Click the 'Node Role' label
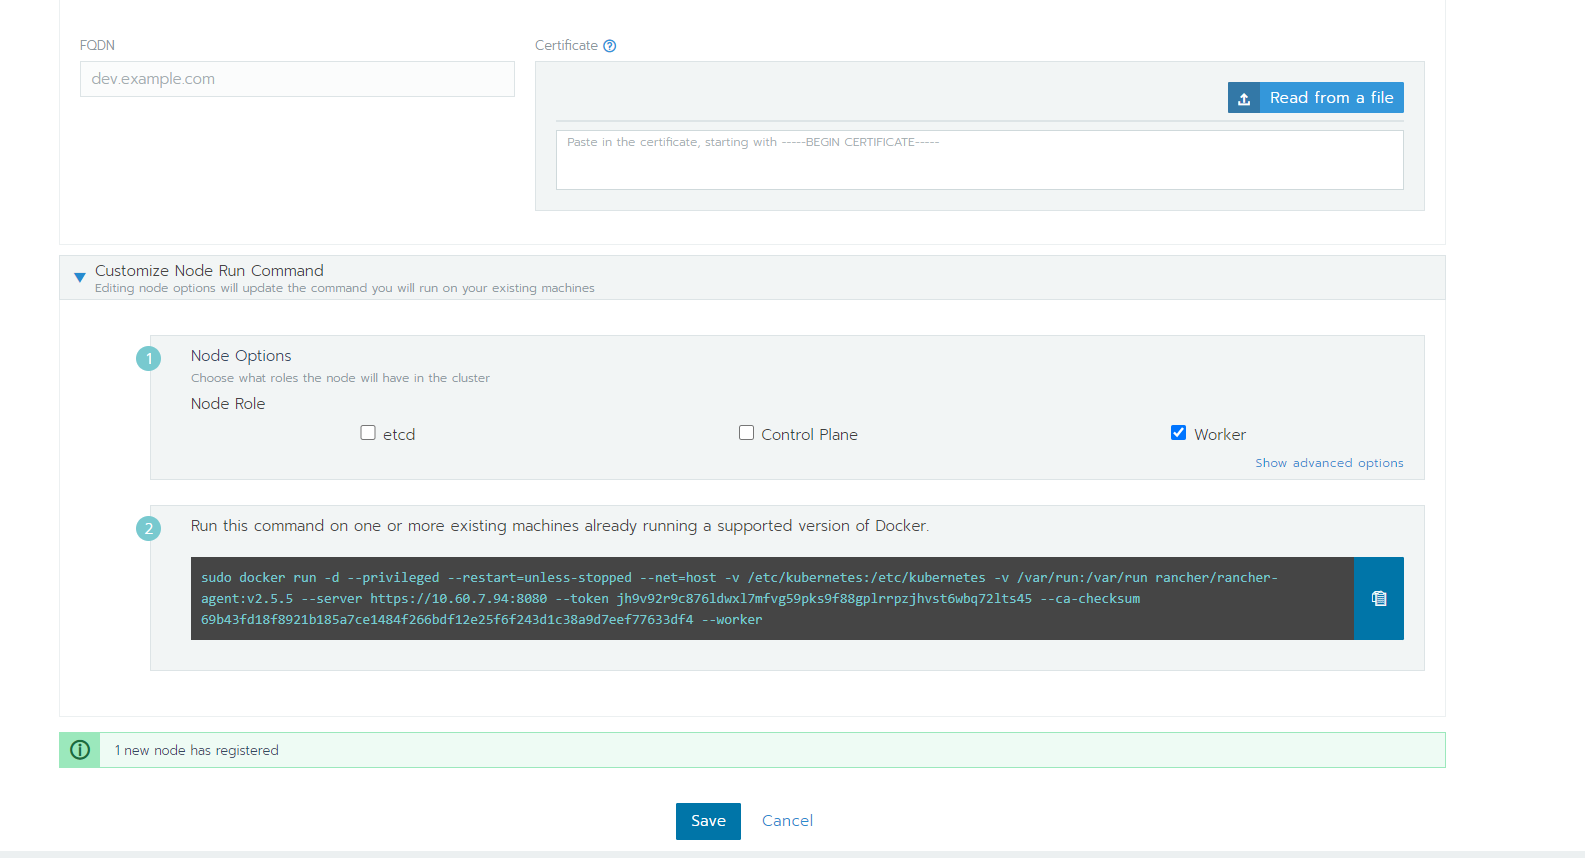This screenshot has height=858, width=1585. click(228, 404)
